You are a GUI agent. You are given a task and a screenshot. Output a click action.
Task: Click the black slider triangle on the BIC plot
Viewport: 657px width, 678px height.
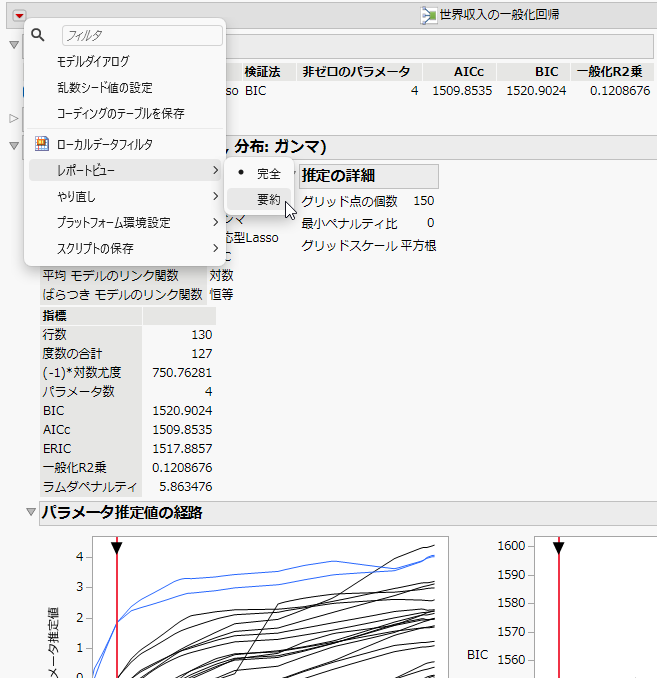point(559,548)
